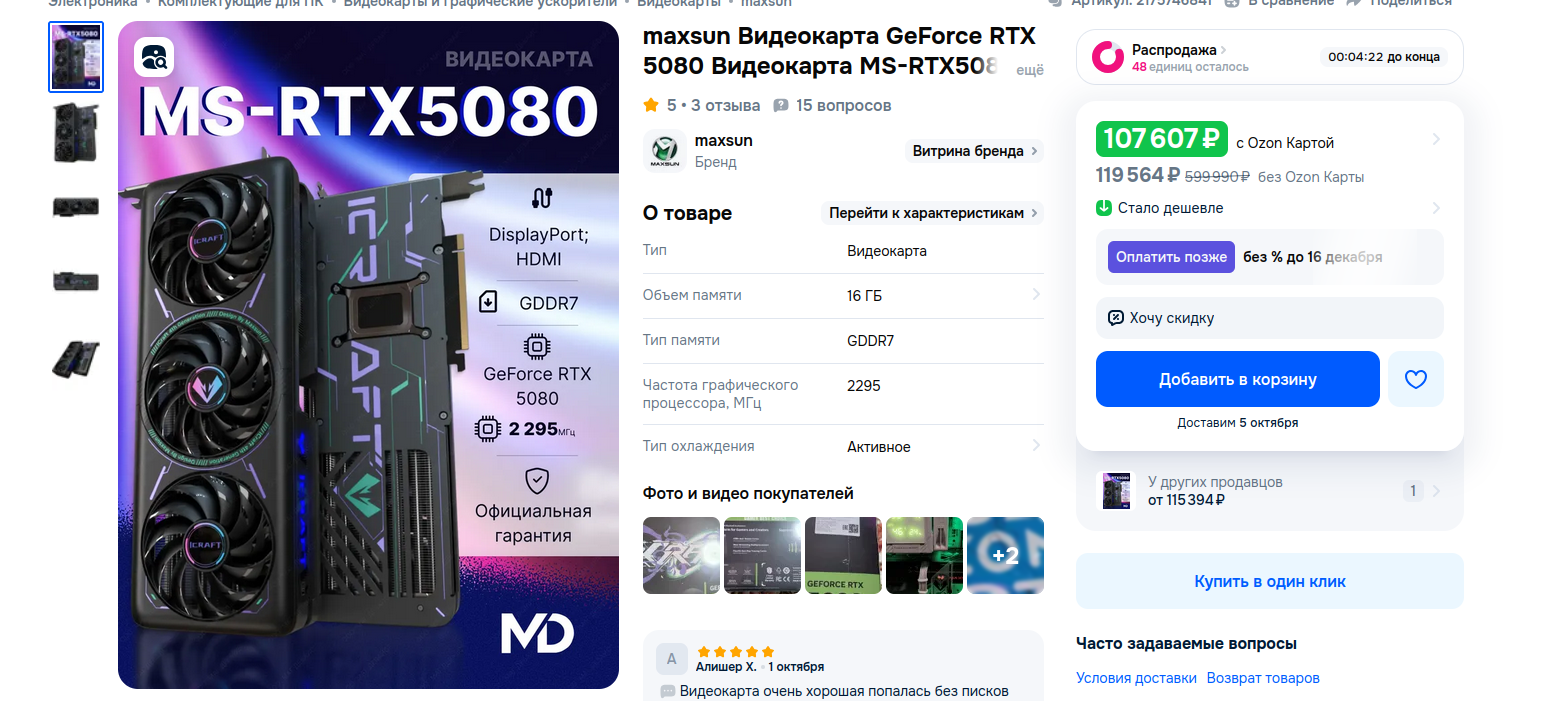Click the green Стало дешевле arrow icon
The width and height of the screenshot is (1543, 701).
pyautogui.click(x=1104, y=208)
